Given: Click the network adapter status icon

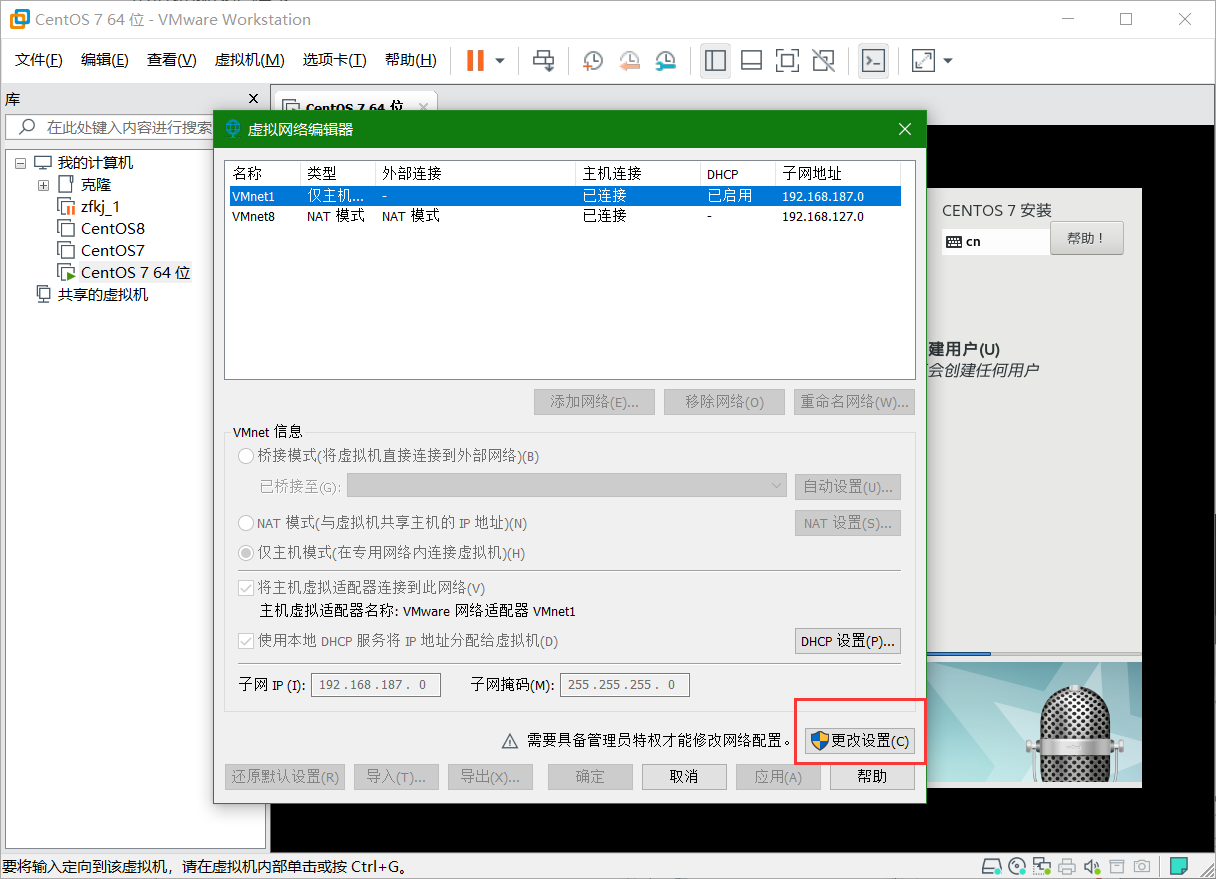Looking at the screenshot, I should (x=1042, y=865).
